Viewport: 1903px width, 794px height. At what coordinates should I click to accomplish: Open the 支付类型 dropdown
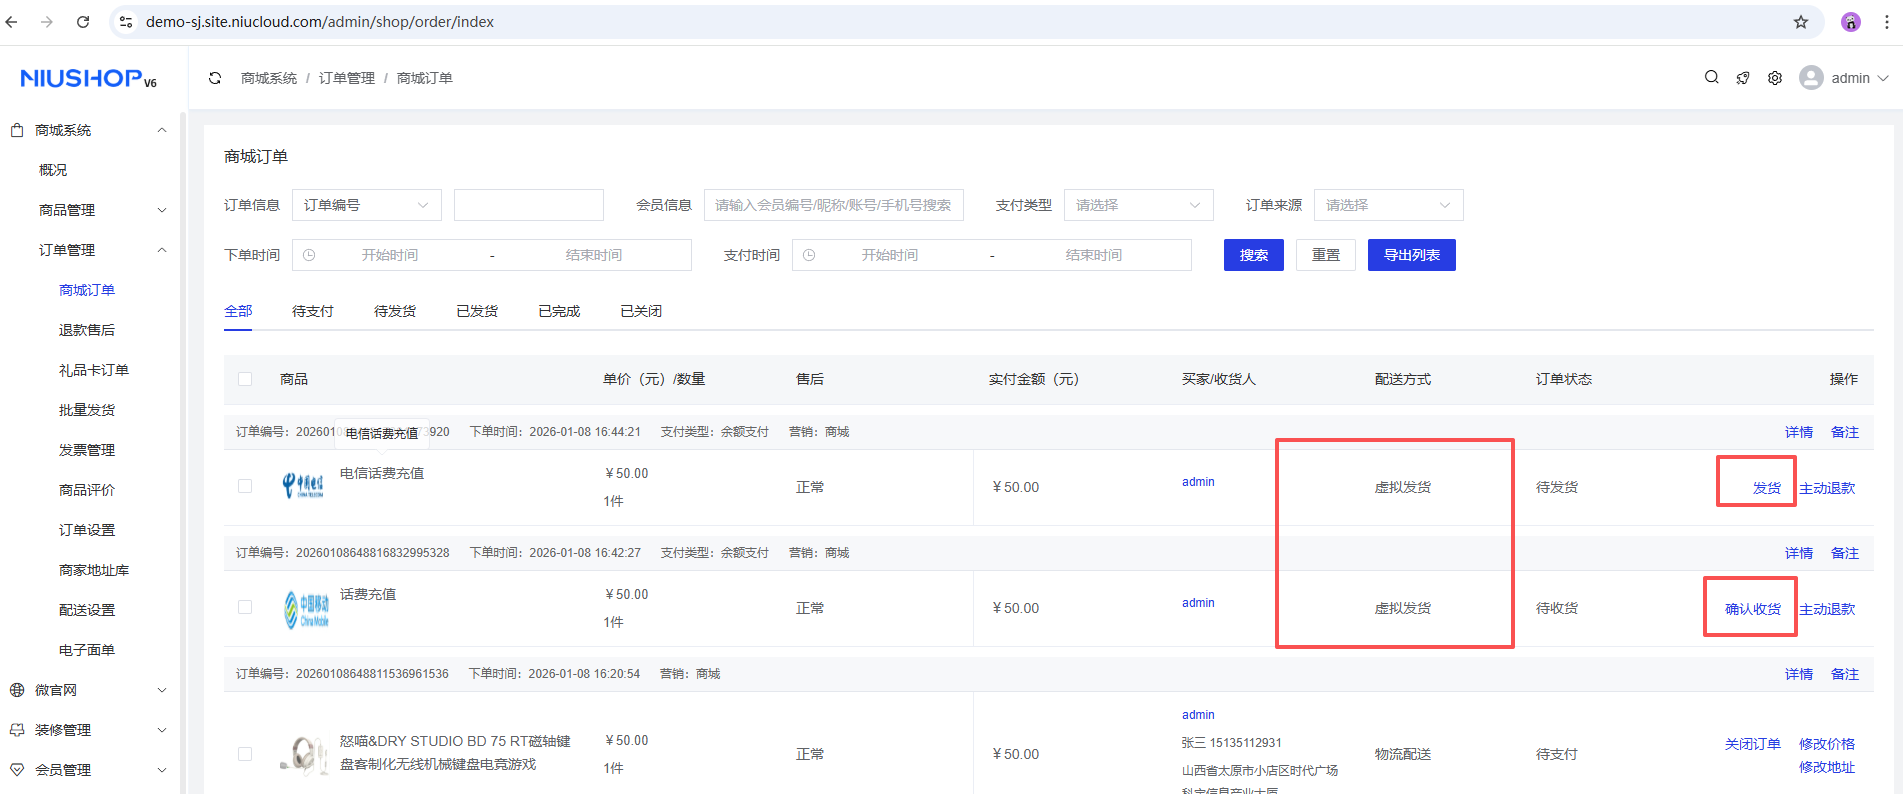click(x=1138, y=205)
